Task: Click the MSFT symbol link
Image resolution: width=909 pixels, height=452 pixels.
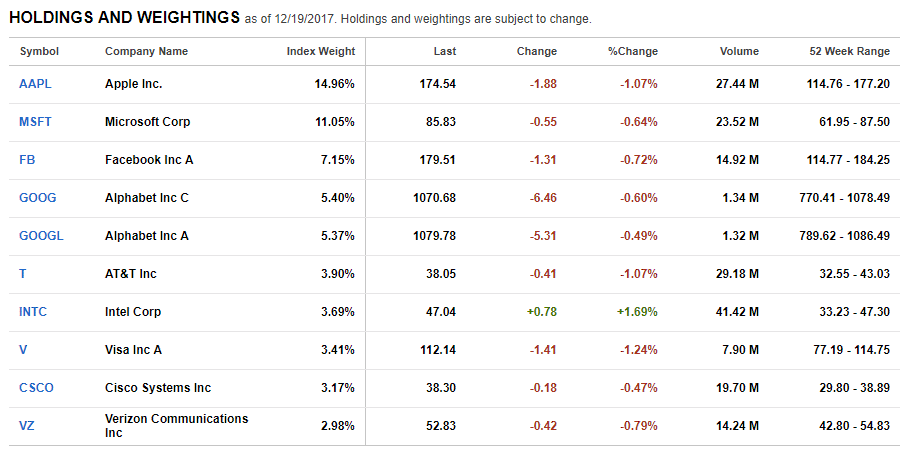Action: click(x=35, y=122)
